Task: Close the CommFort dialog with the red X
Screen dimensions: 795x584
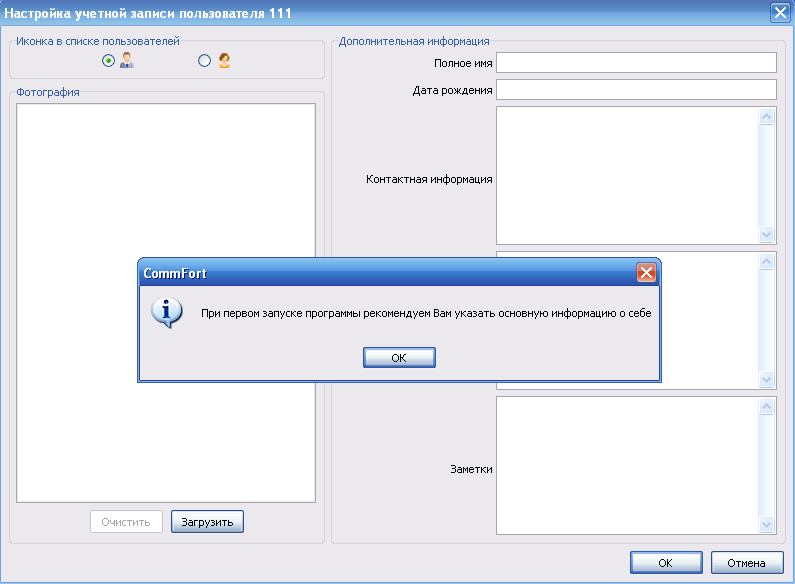Action: (x=646, y=273)
